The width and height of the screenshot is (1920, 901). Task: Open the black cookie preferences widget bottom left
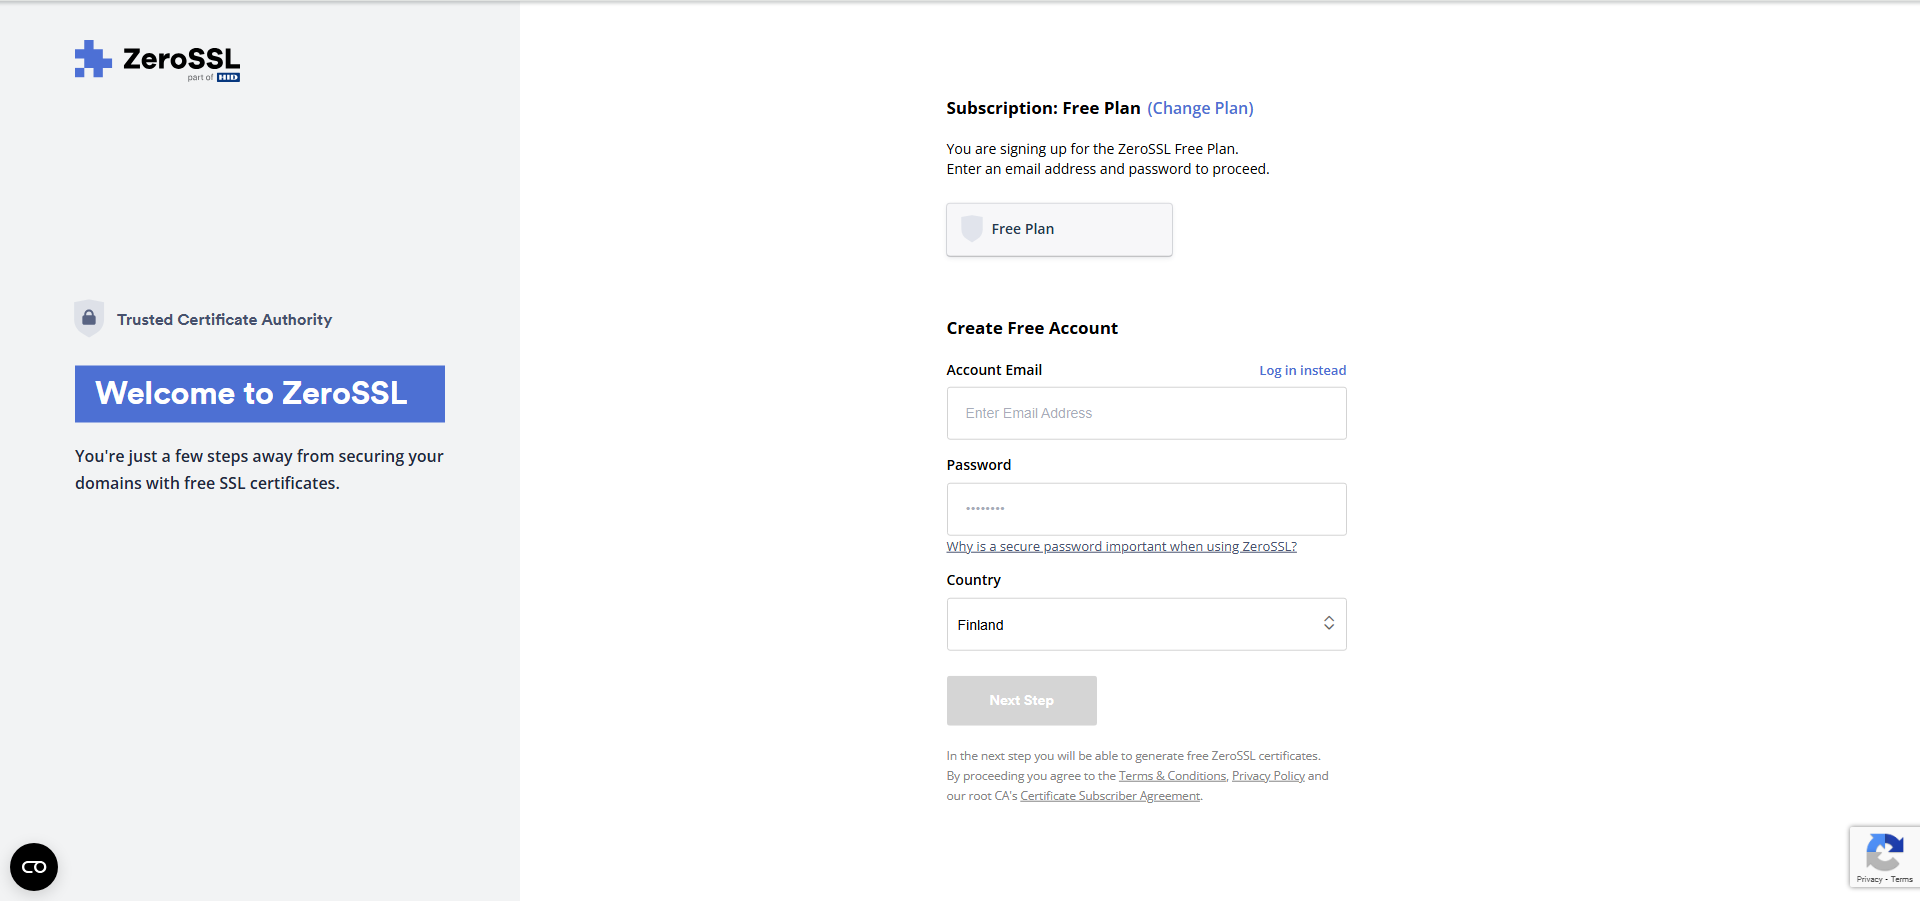[33, 866]
